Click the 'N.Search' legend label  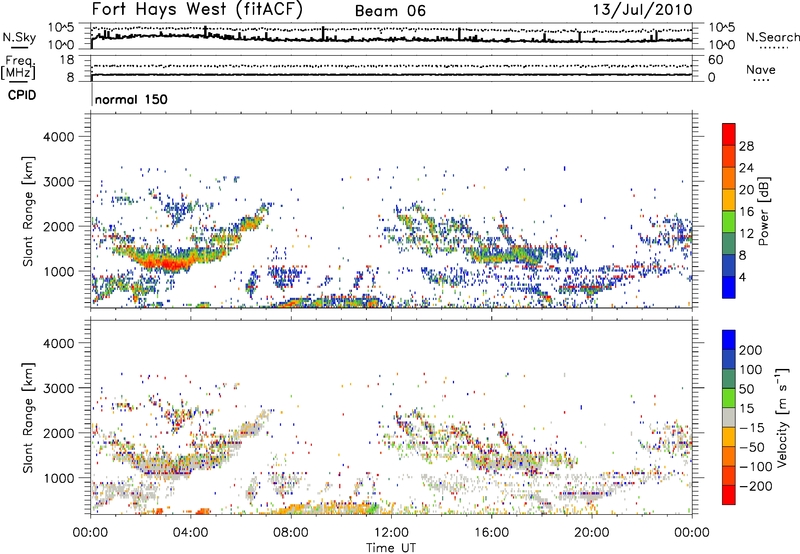click(772, 37)
